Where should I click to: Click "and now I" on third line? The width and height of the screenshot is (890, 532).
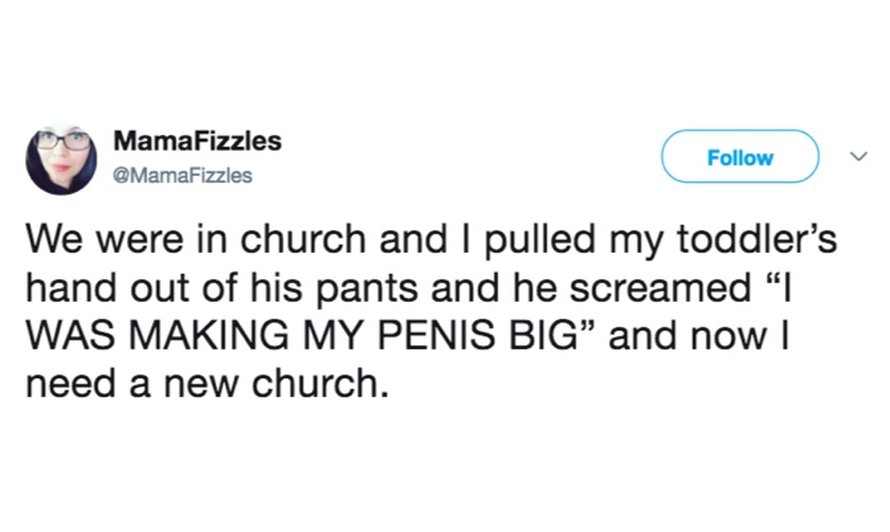pyautogui.click(x=699, y=336)
